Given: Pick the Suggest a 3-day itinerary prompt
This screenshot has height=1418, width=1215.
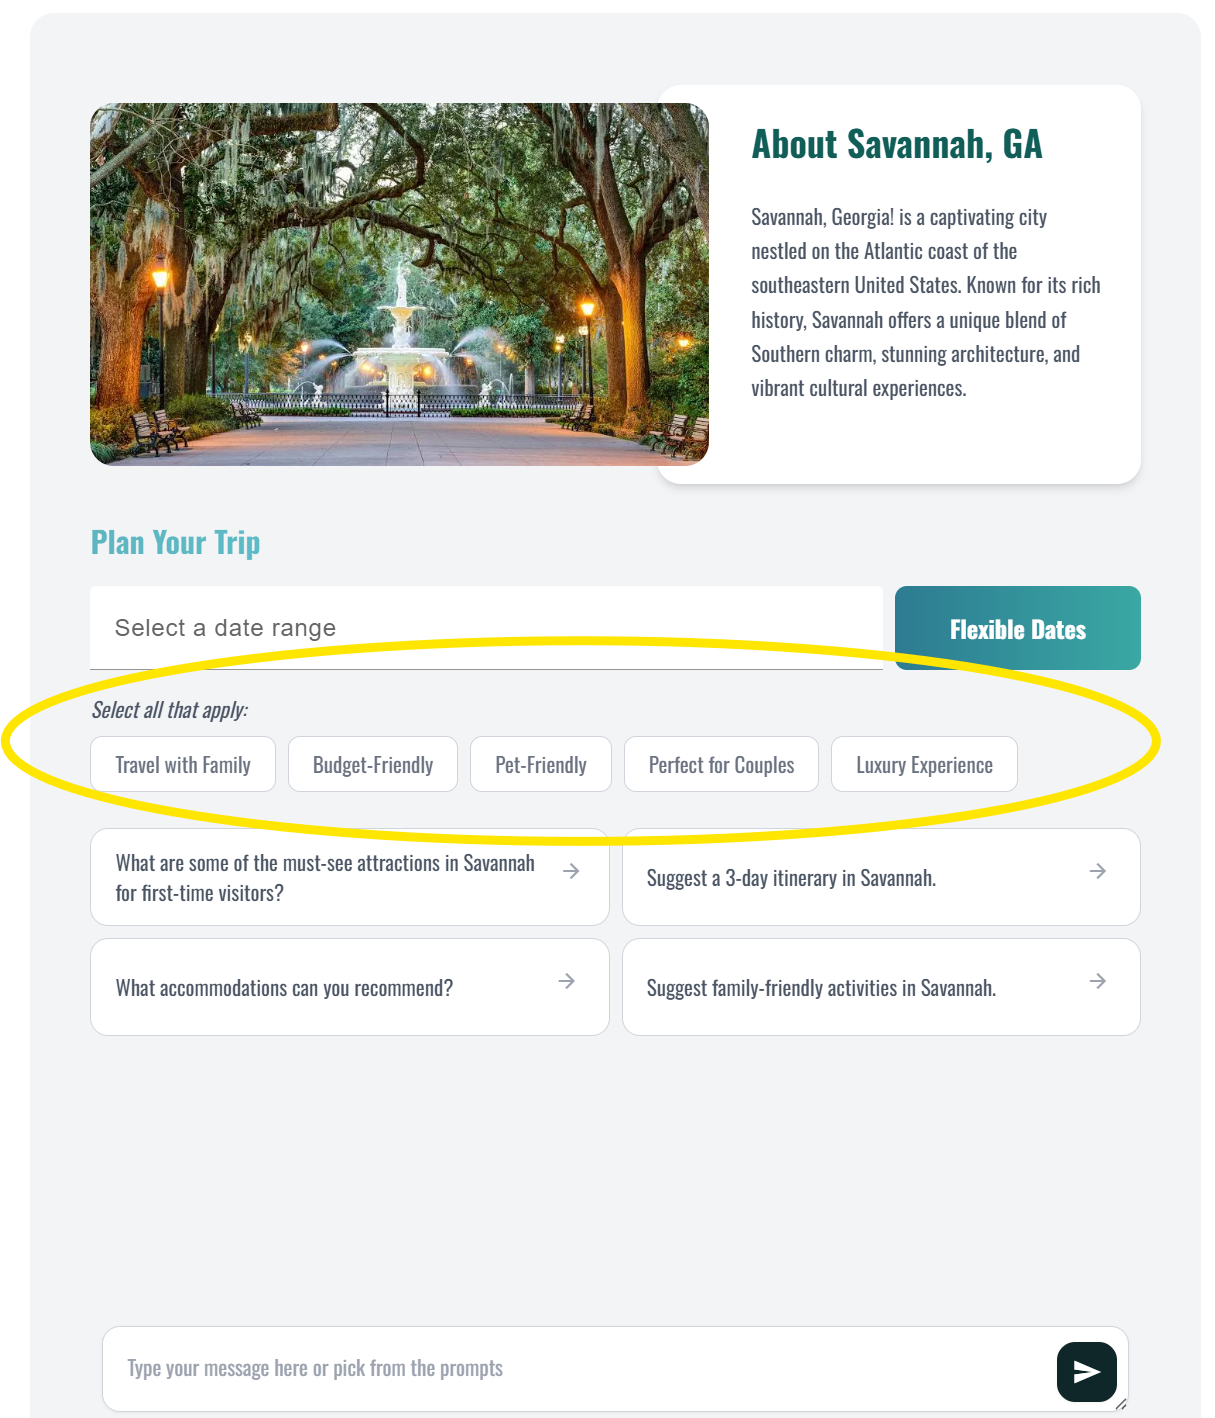Looking at the screenshot, I should tap(881, 877).
